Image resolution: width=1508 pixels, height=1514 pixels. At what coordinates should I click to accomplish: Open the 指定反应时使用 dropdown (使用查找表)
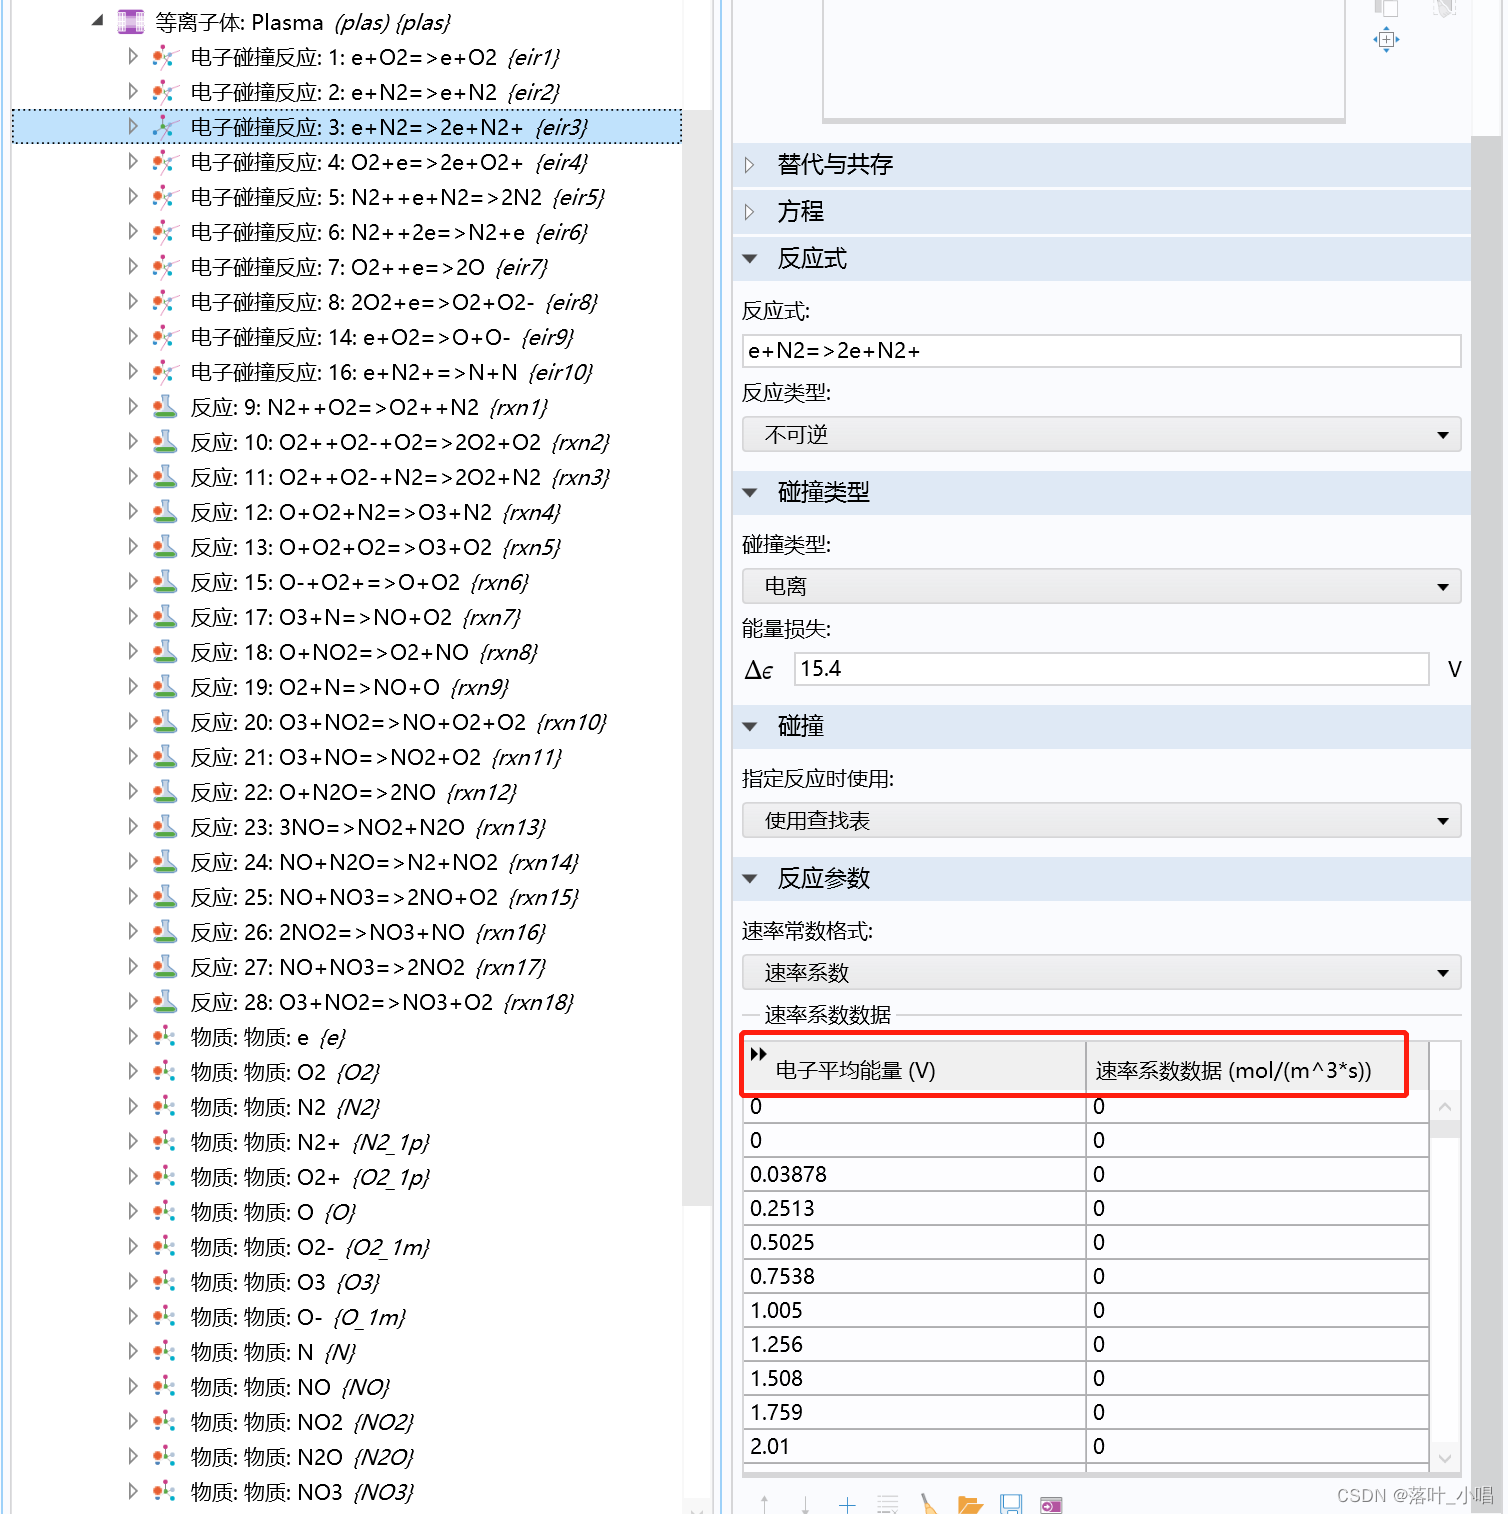pos(1101,821)
